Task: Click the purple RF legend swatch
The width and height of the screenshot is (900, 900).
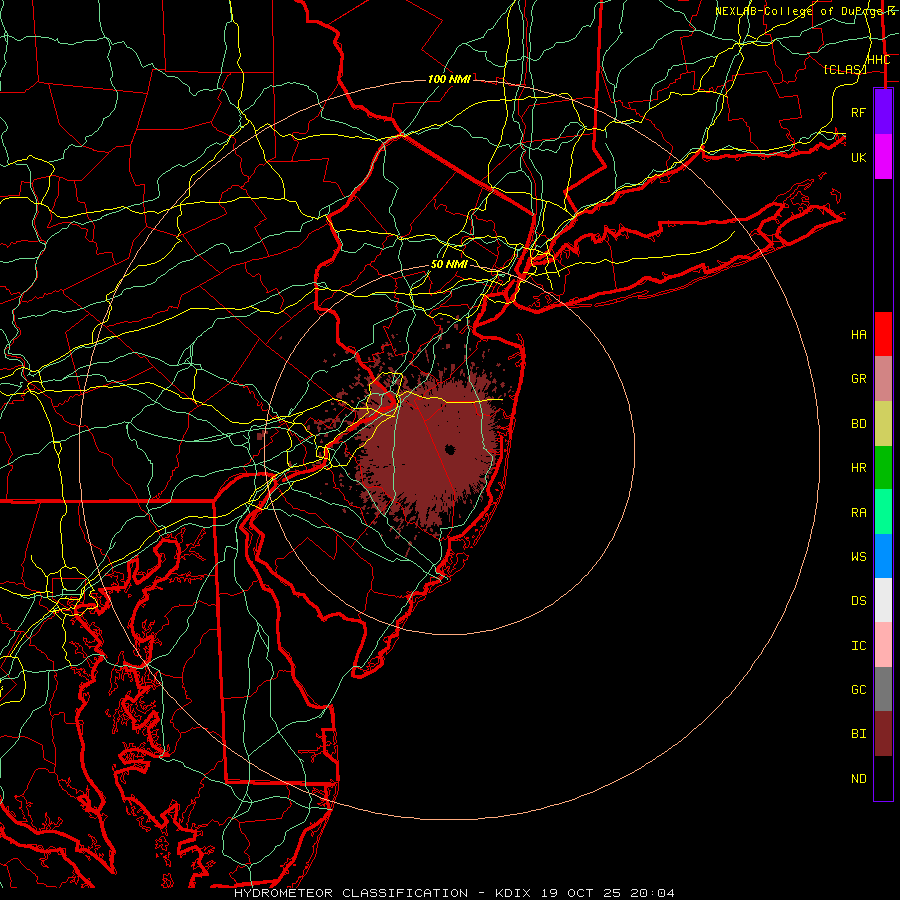Action: pyautogui.click(x=883, y=112)
